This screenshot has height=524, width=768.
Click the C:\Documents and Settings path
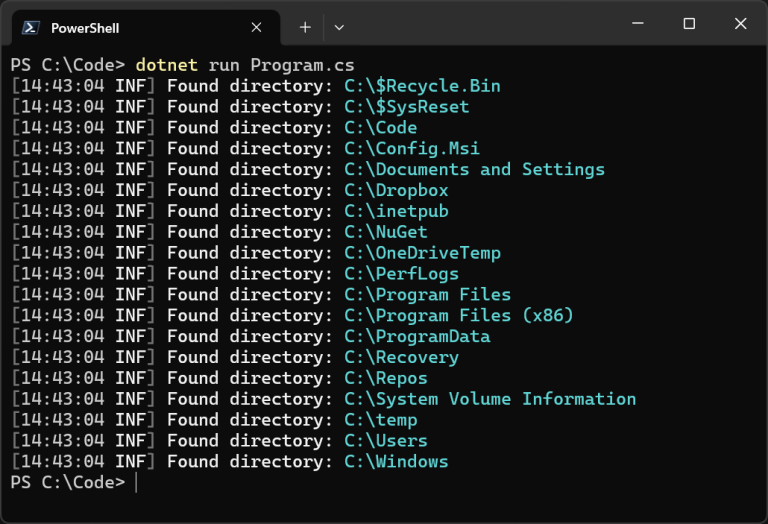pyautogui.click(x=474, y=169)
